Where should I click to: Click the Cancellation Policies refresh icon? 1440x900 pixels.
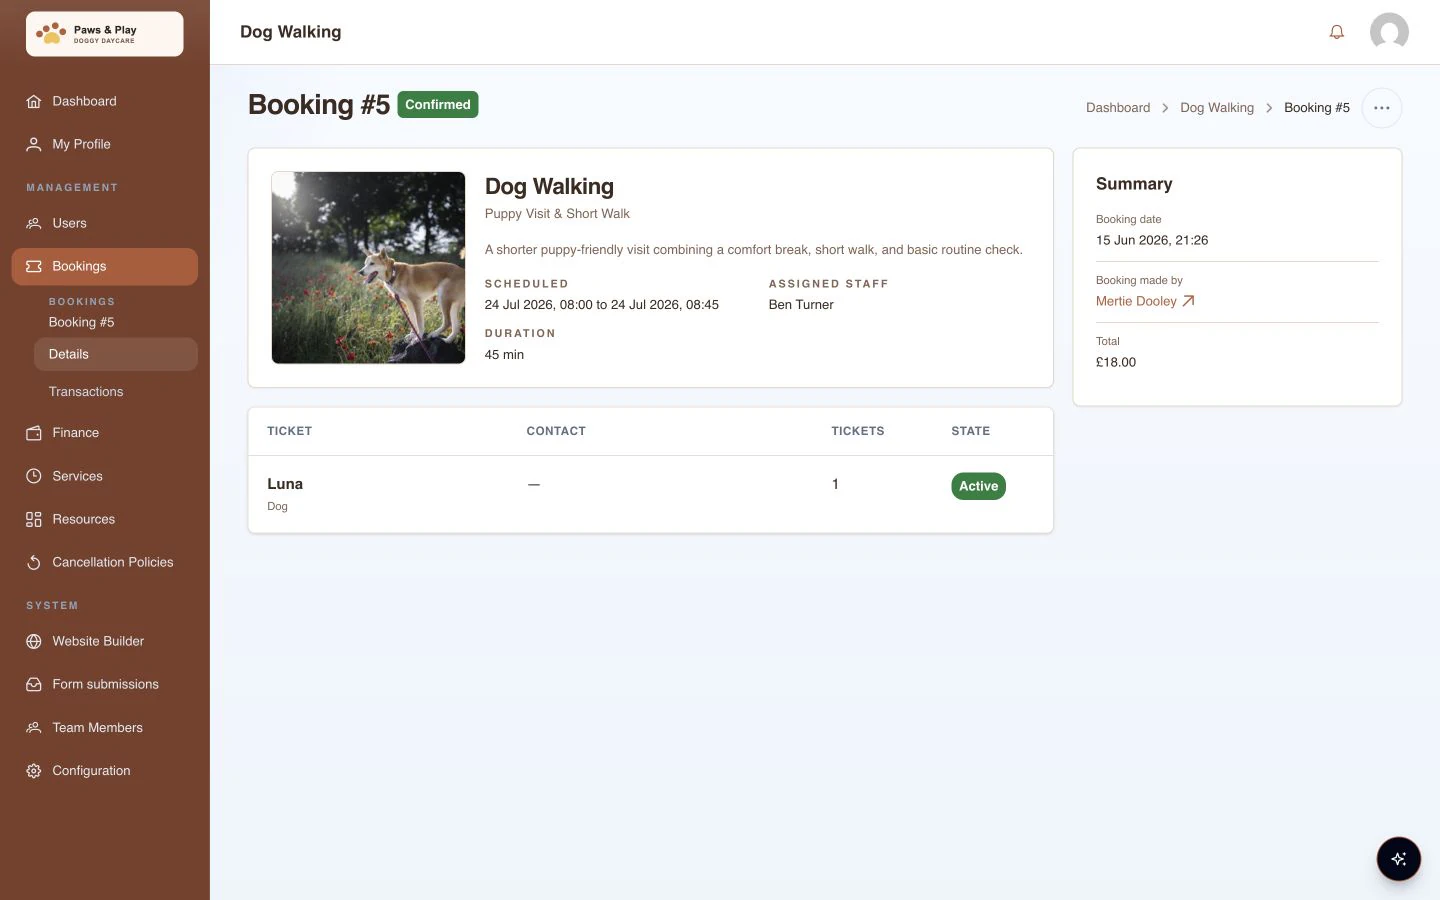34,562
